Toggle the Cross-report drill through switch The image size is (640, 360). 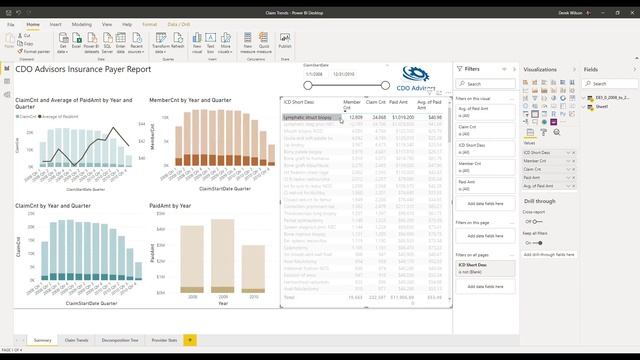point(537,222)
